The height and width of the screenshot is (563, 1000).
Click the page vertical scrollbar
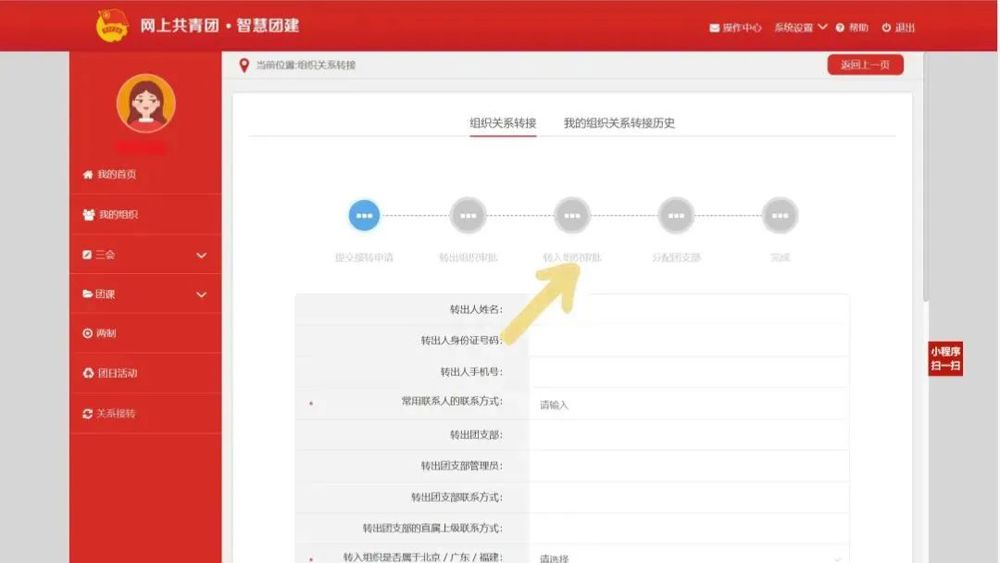click(x=925, y=179)
